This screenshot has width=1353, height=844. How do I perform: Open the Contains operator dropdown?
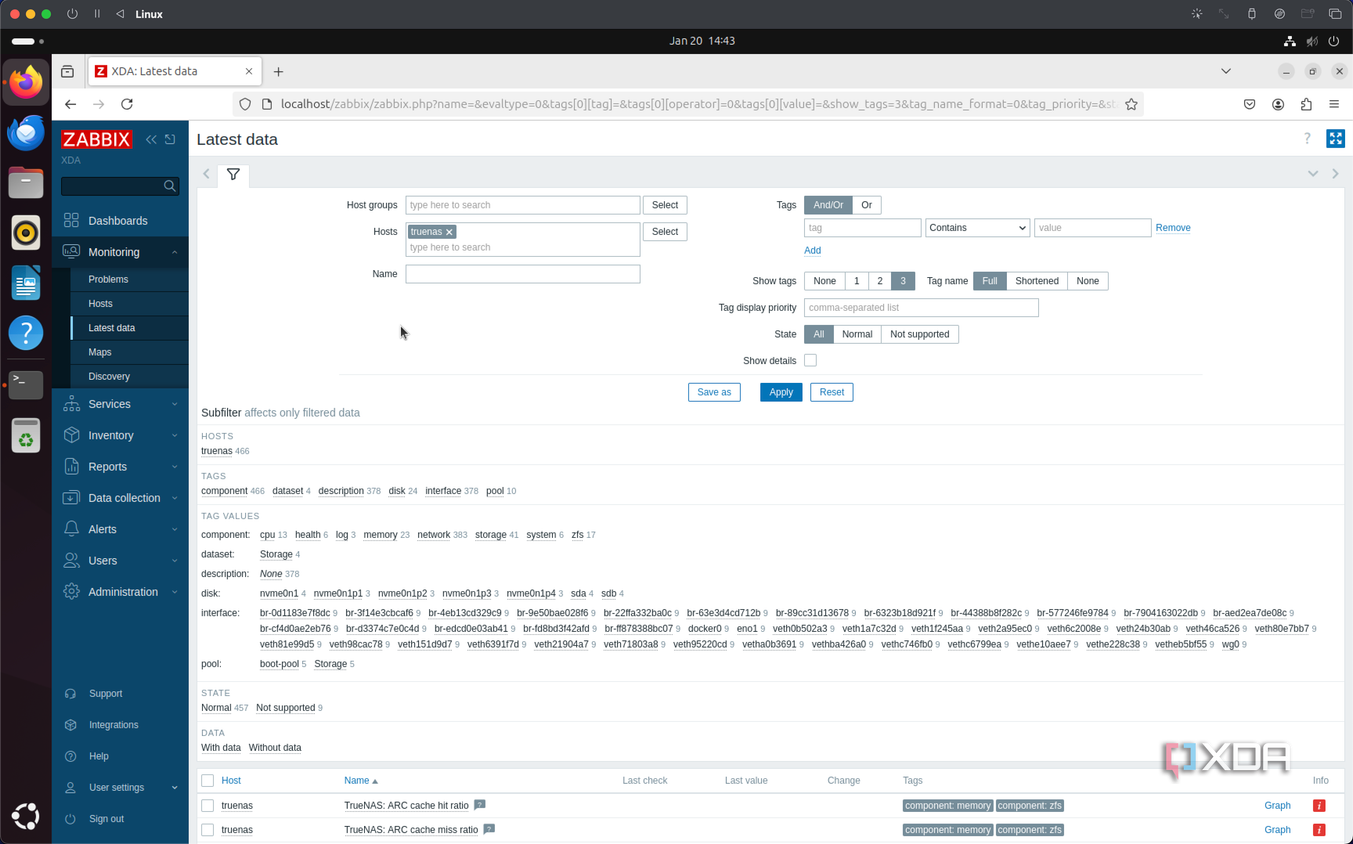[x=977, y=228]
